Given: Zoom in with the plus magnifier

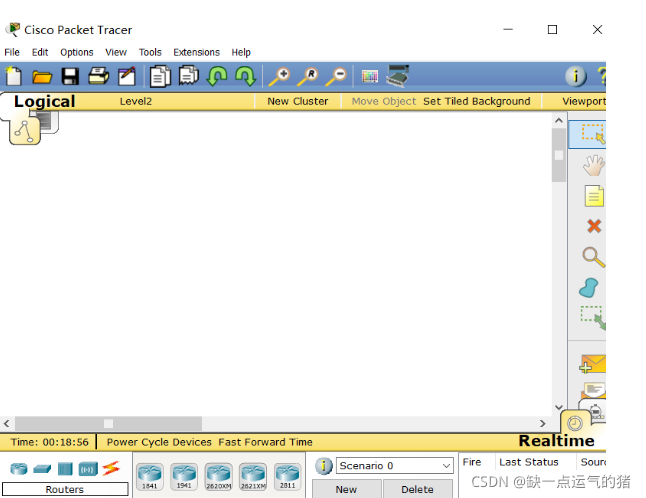Looking at the screenshot, I should [x=279, y=77].
